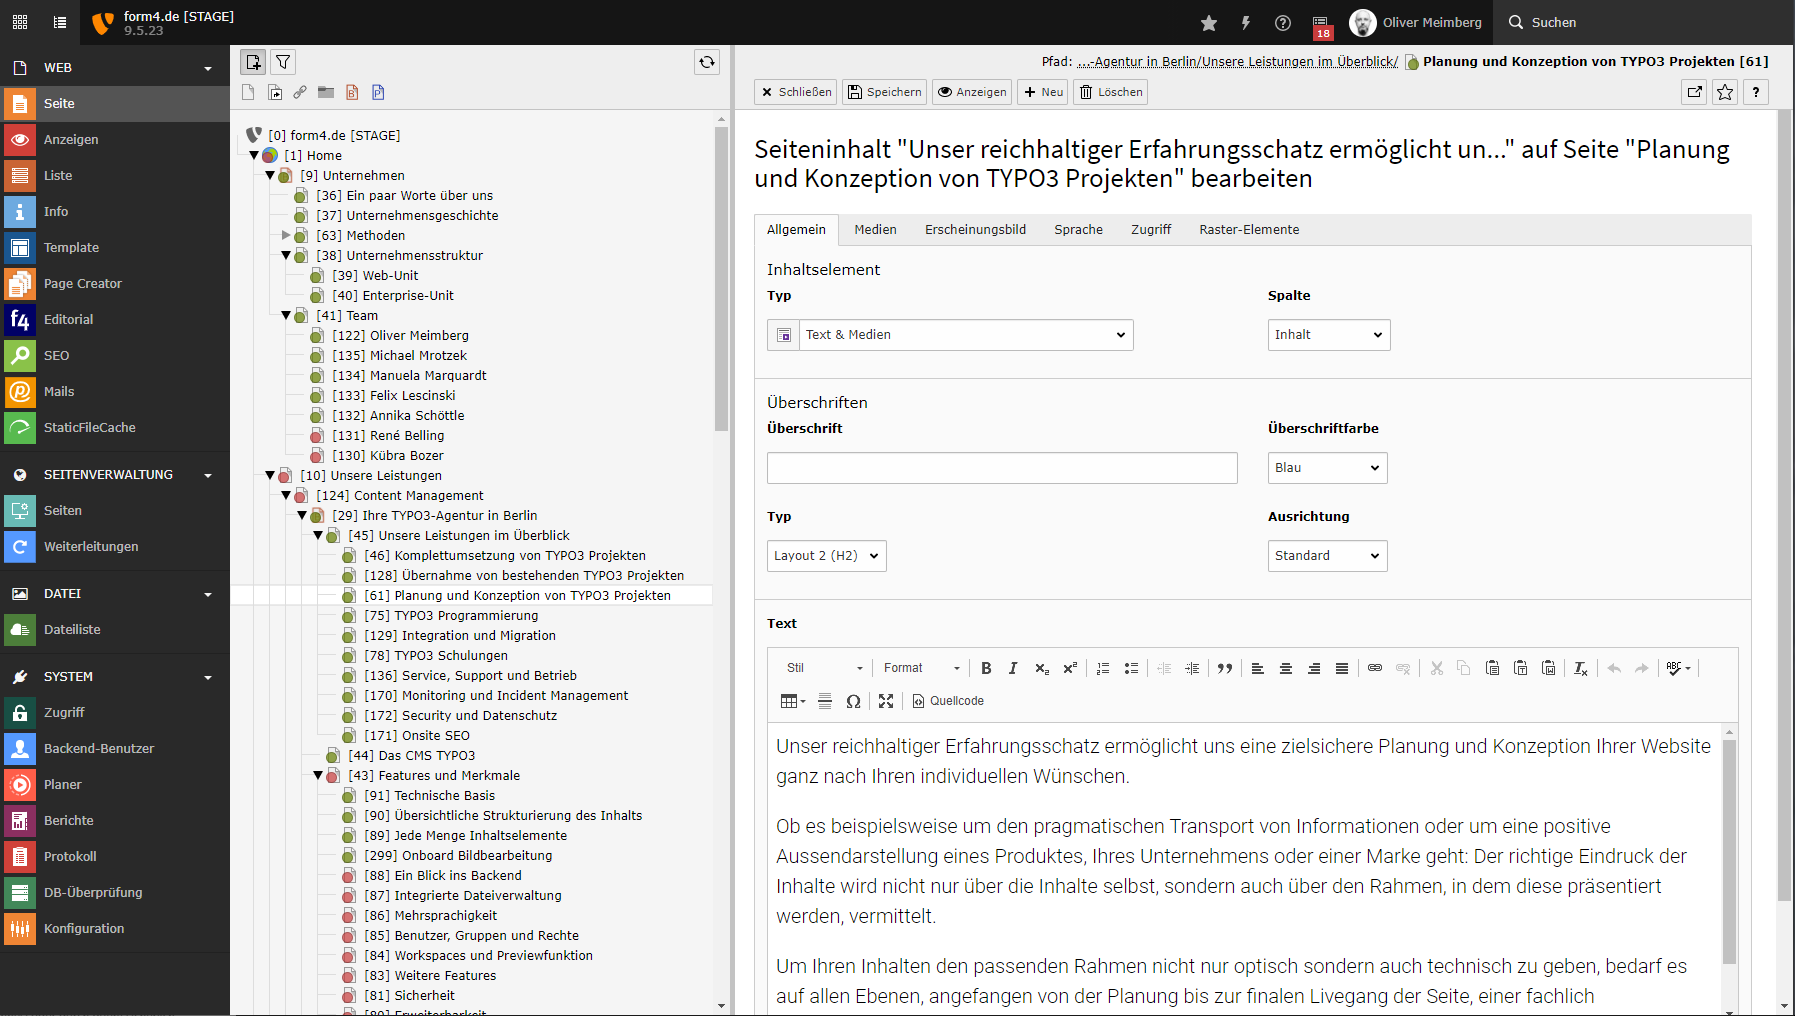Switch to the Medien tab

[x=875, y=230]
